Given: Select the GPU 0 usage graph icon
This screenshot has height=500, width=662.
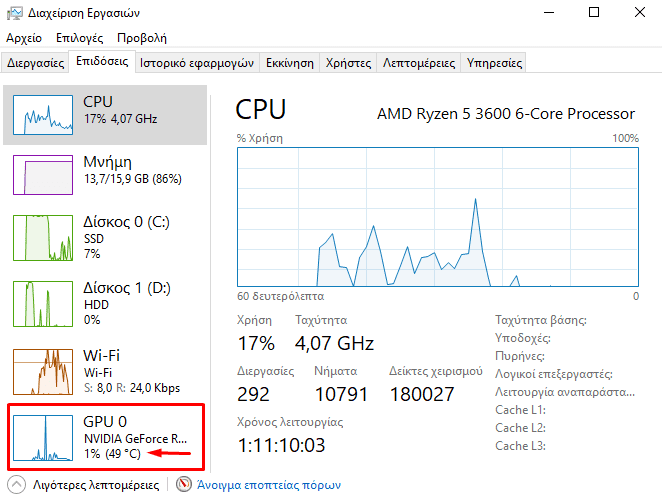Looking at the screenshot, I should tap(43, 437).
